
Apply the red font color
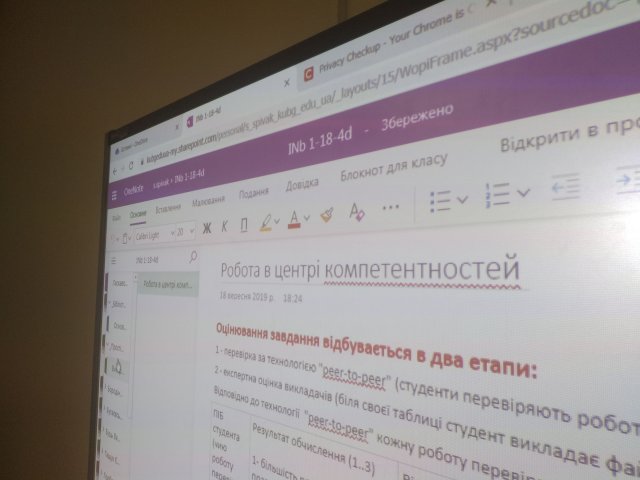(x=294, y=217)
